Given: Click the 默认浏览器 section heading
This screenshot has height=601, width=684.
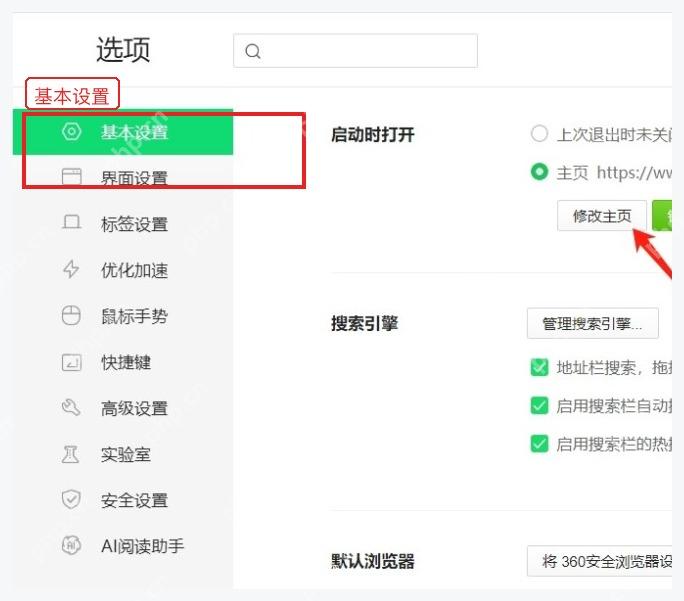Looking at the screenshot, I should point(373,561).
